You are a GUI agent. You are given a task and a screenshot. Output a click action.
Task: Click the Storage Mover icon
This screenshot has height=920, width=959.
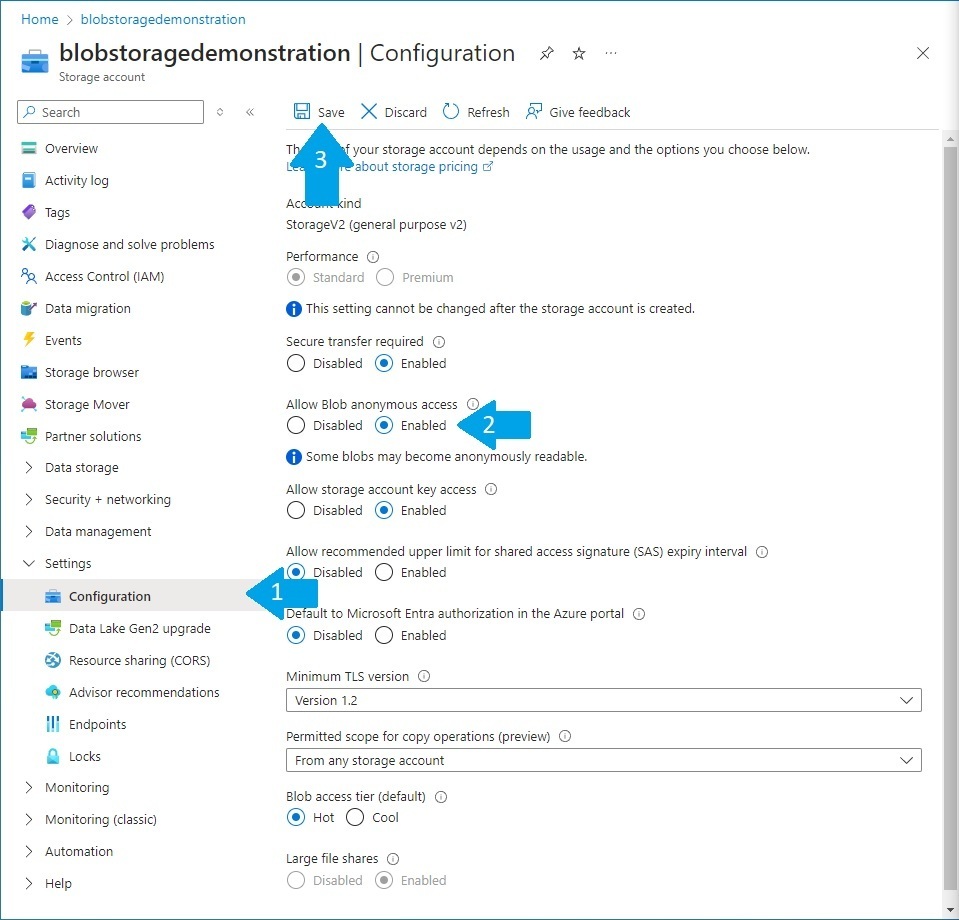point(29,404)
